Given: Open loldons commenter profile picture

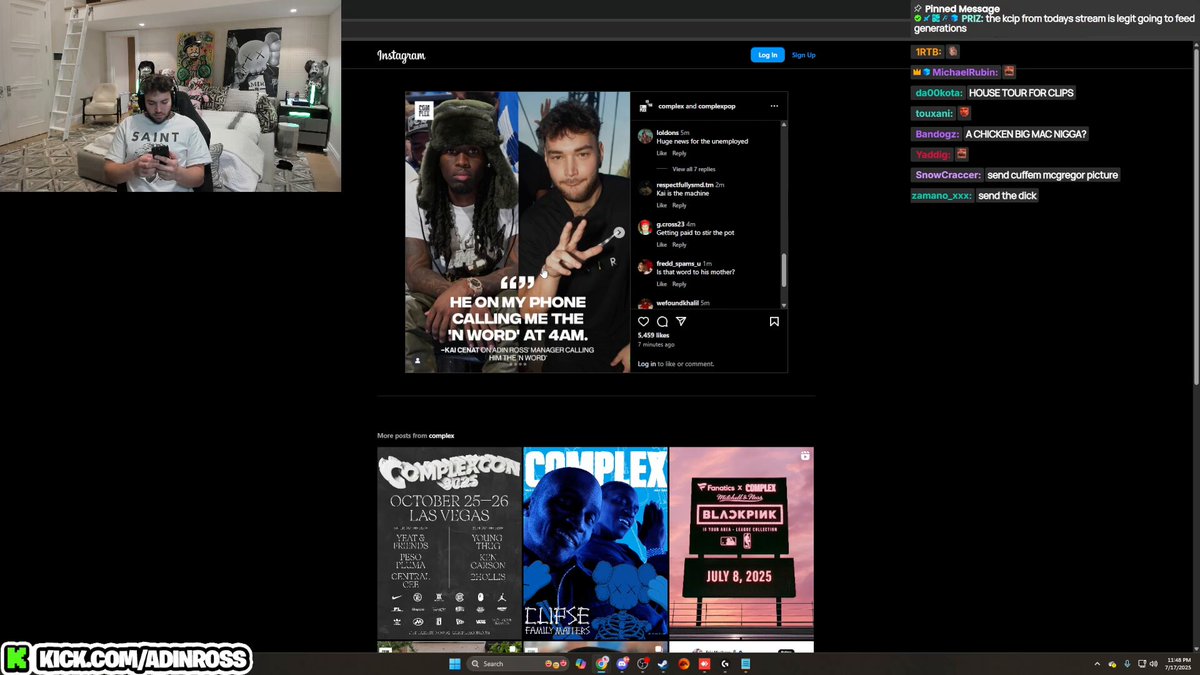Looking at the screenshot, I should point(645,136).
